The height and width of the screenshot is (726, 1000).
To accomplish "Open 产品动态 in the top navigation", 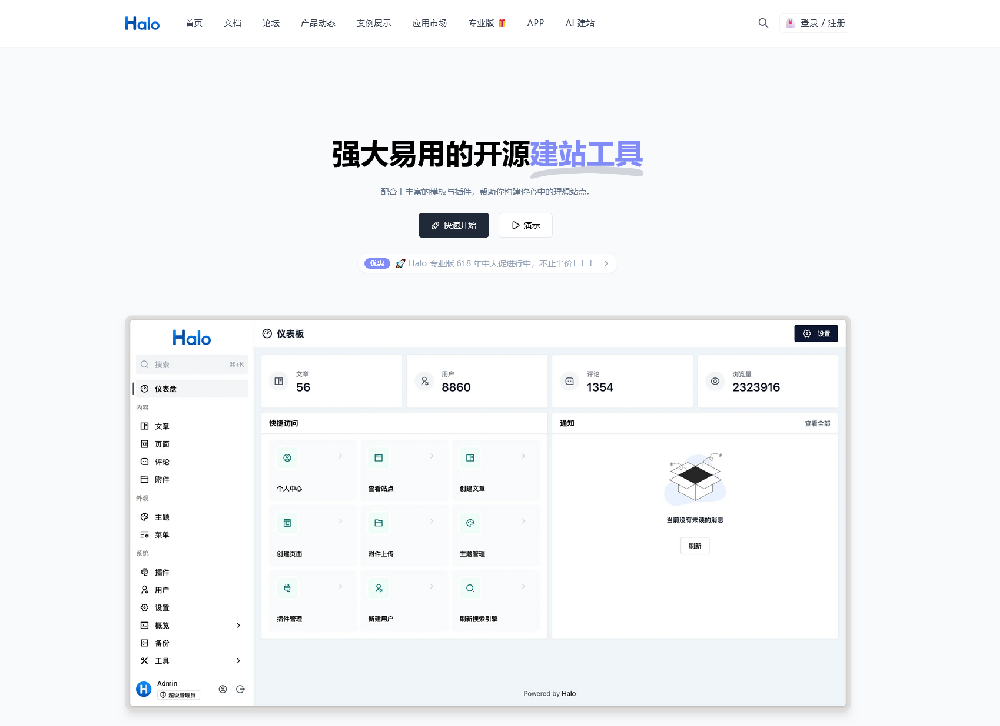I will [318, 23].
